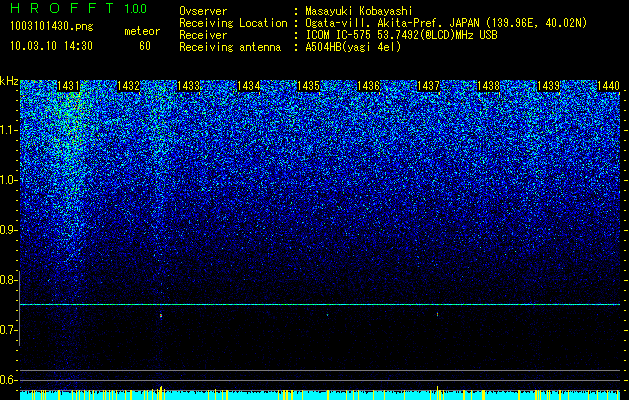629x400 pixels.
Task: Click the 1.1 frequency axis label
Action: coord(8,130)
